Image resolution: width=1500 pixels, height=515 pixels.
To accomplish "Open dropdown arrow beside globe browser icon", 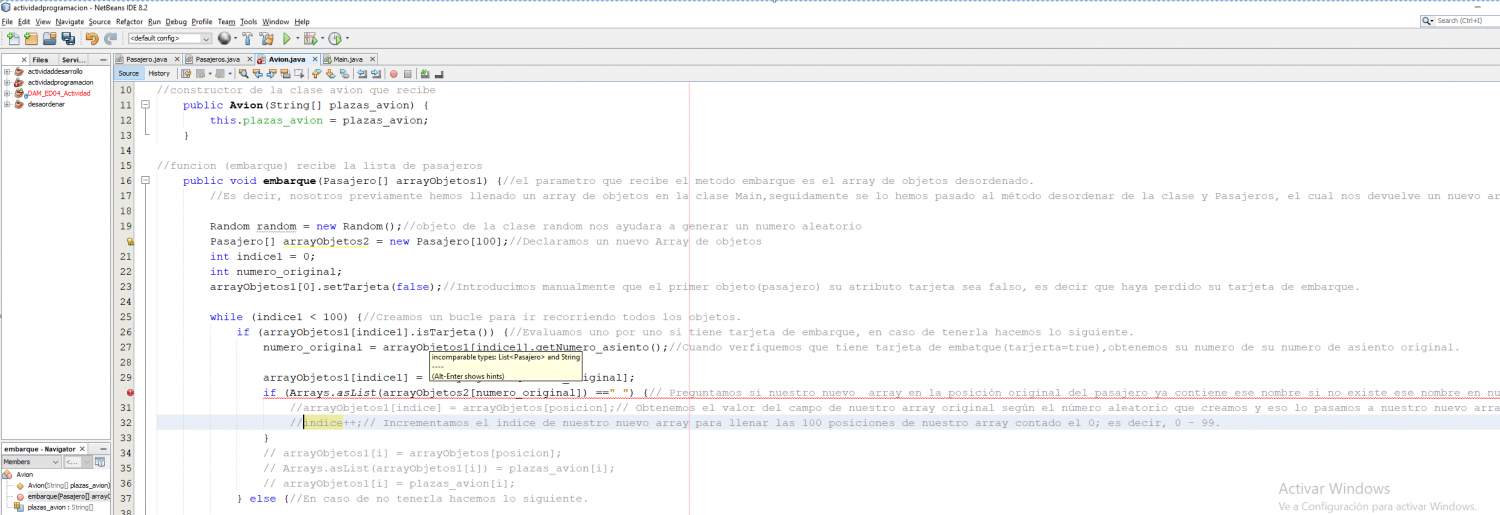I will [x=235, y=38].
